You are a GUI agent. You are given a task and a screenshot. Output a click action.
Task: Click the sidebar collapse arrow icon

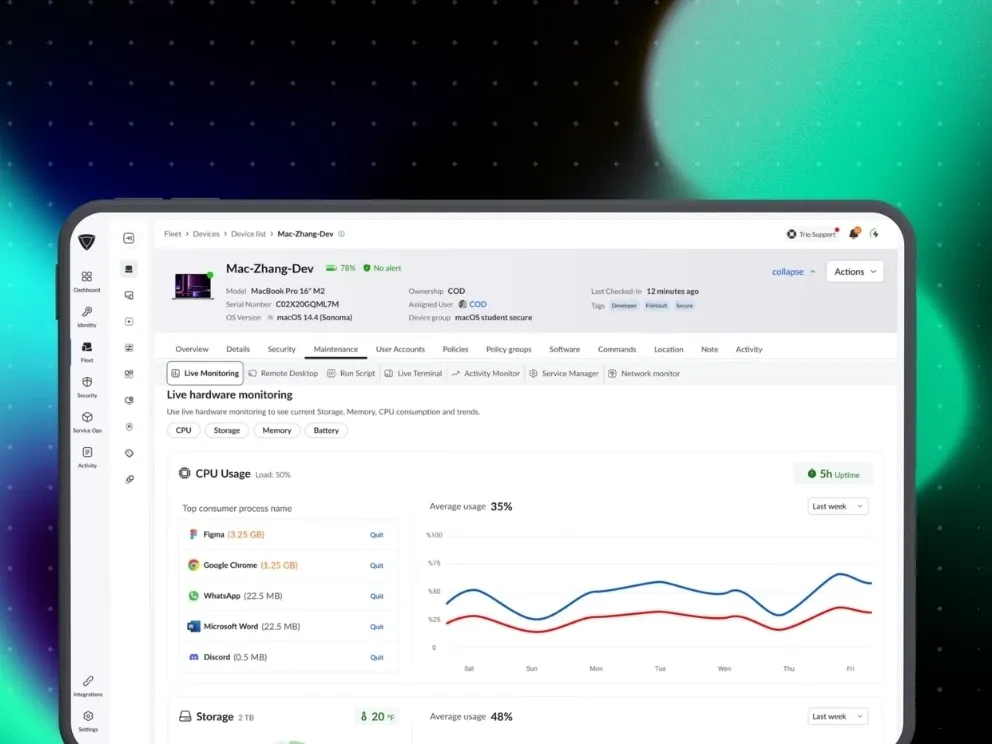tap(128, 238)
